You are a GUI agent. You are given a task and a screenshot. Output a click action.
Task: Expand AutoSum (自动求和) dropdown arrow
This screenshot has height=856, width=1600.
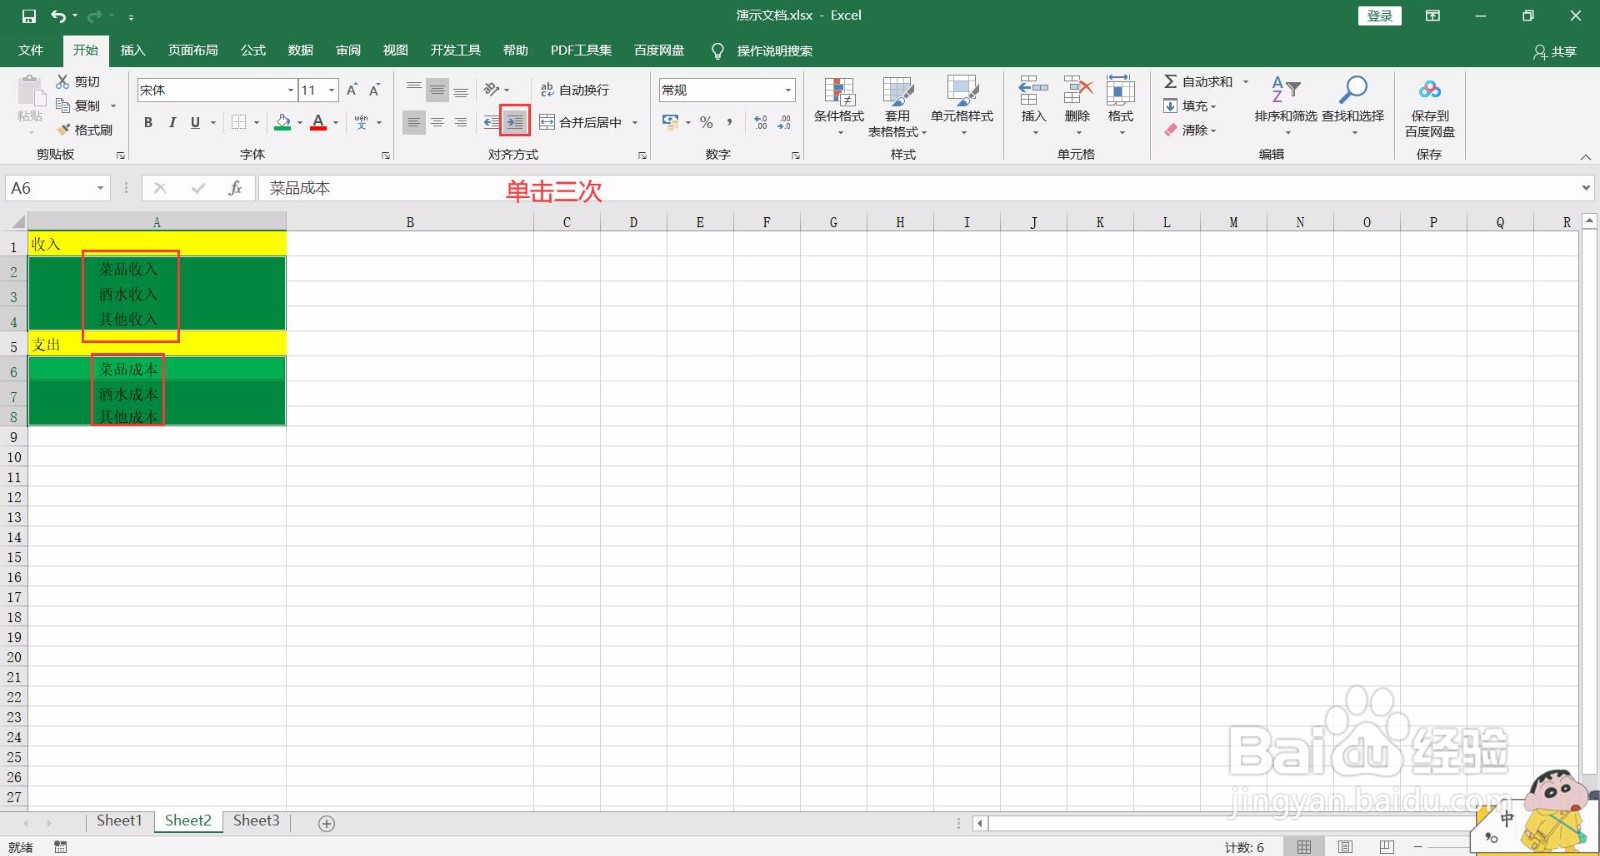[1246, 81]
